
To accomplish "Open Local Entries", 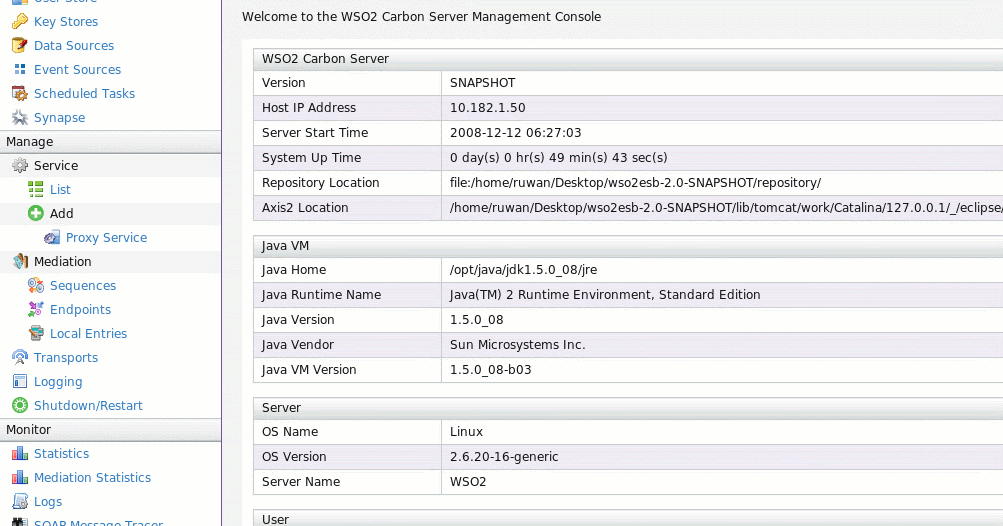I will click(88, 333).
